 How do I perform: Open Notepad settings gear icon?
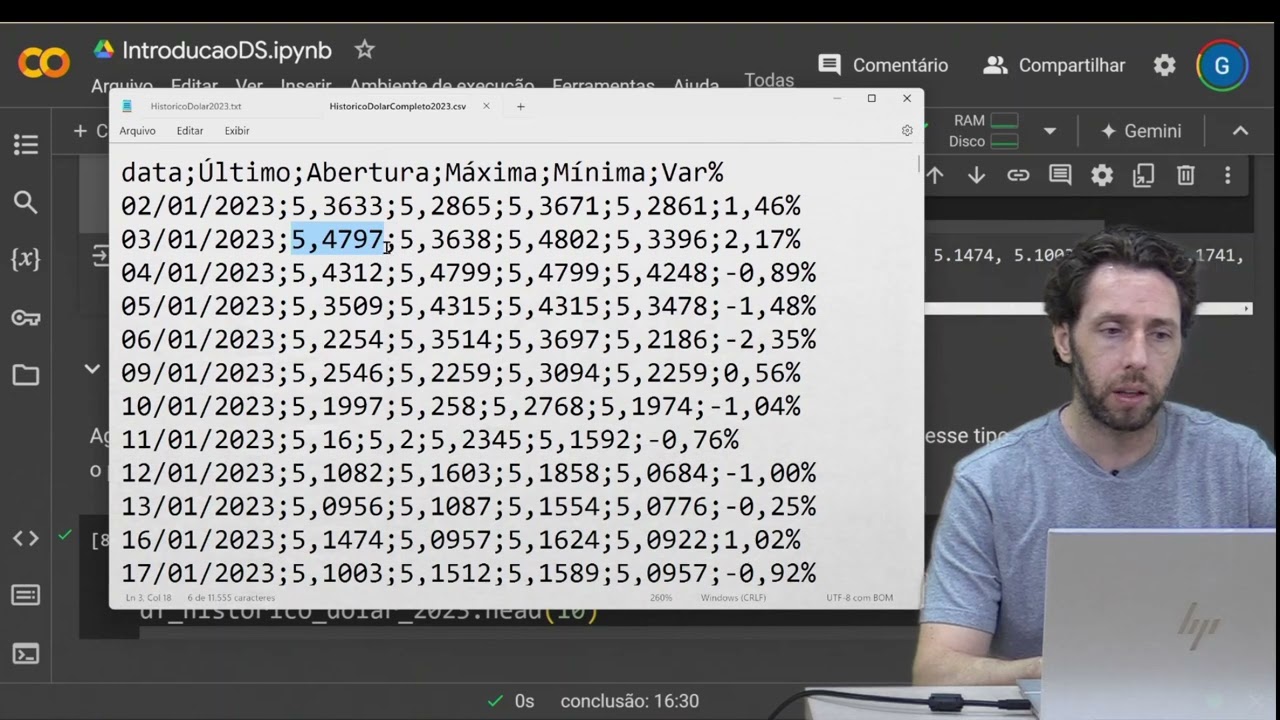pos(907,131)
